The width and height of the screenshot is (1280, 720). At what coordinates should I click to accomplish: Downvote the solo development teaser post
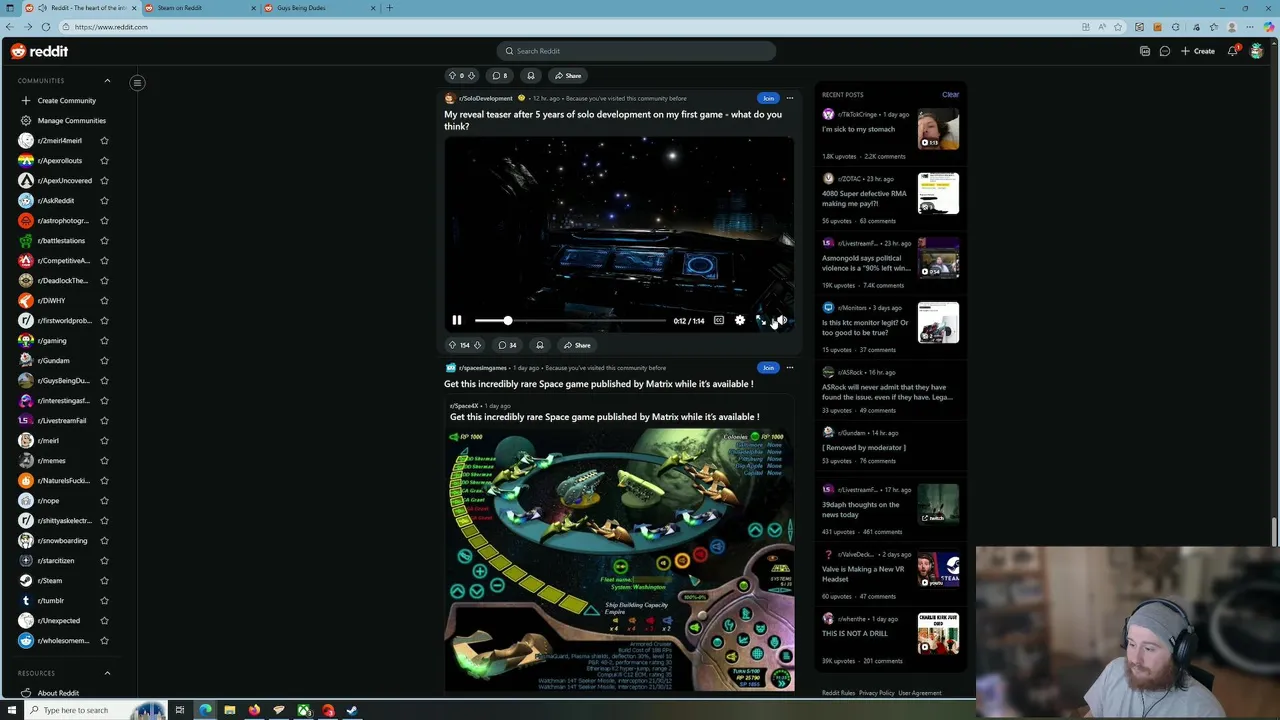[477, 345]
